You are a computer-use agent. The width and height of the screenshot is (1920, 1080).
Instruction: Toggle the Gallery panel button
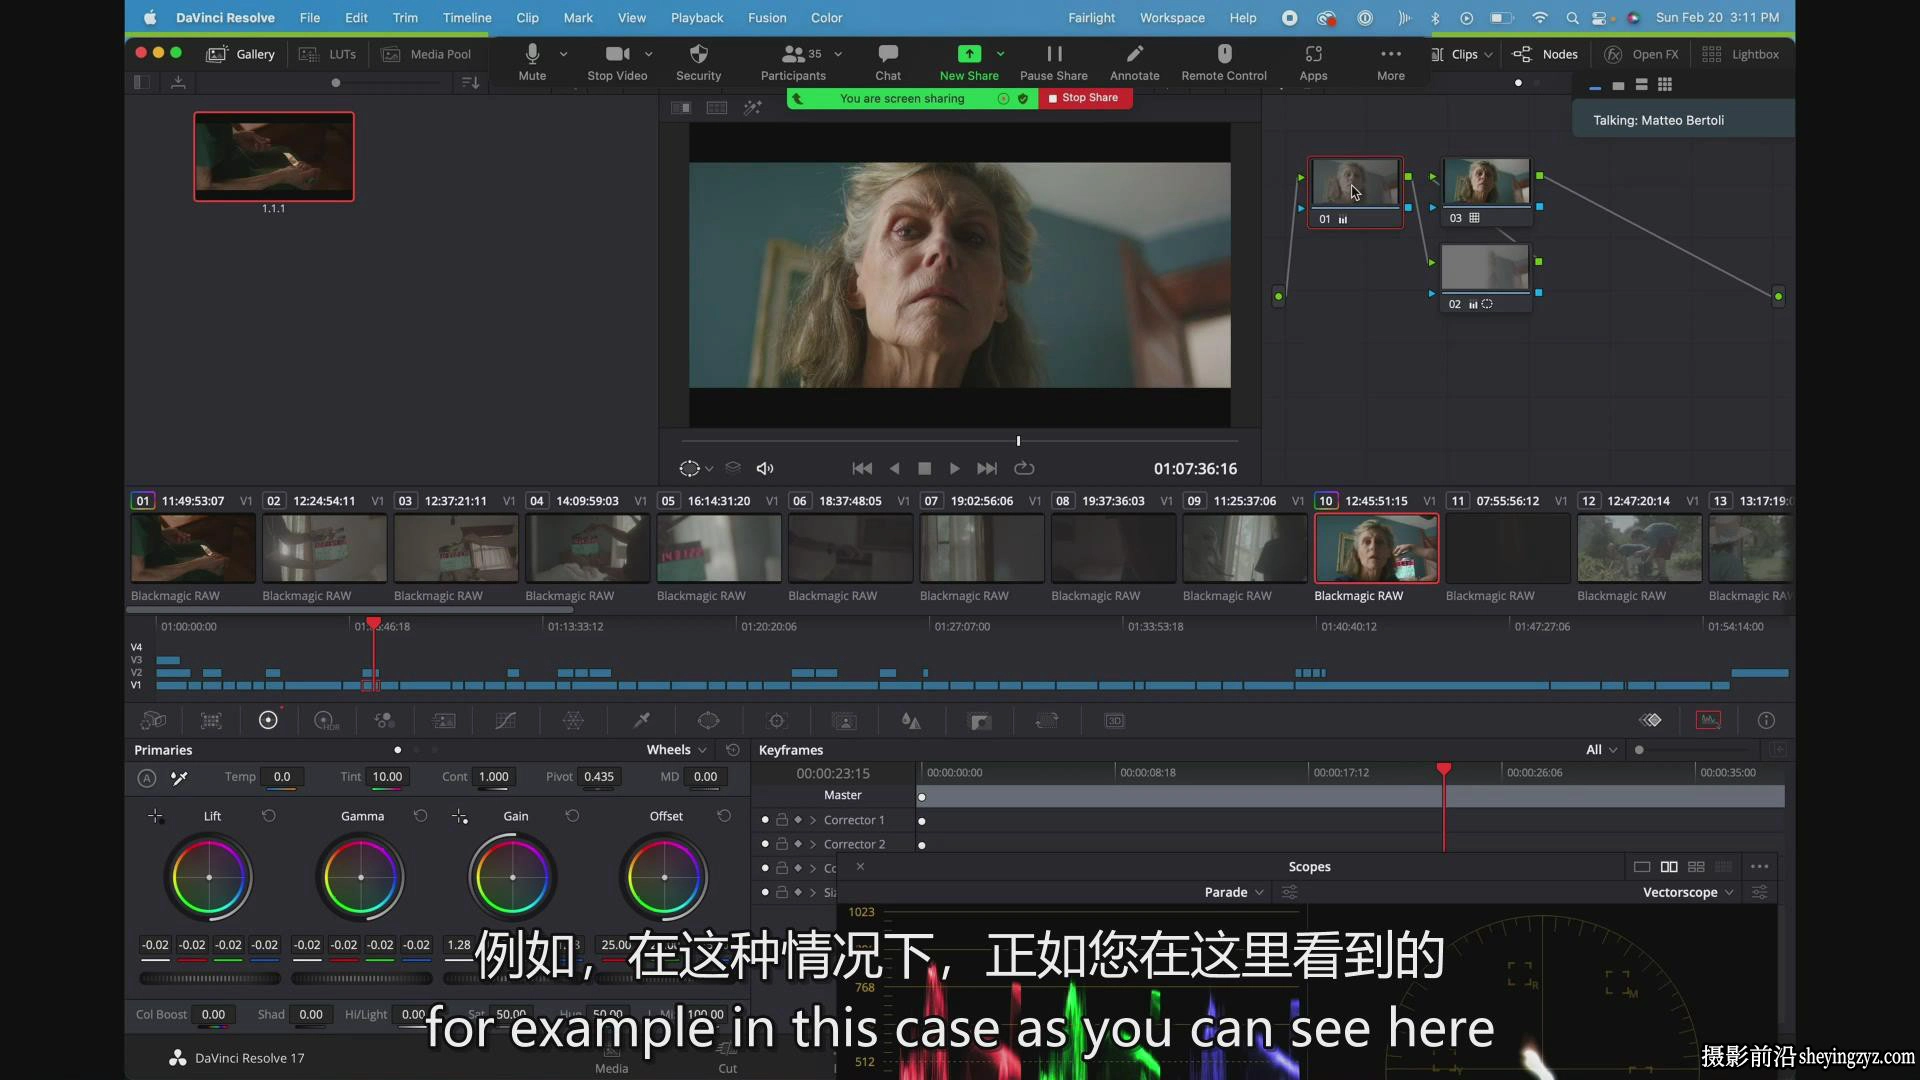[240, 54]
